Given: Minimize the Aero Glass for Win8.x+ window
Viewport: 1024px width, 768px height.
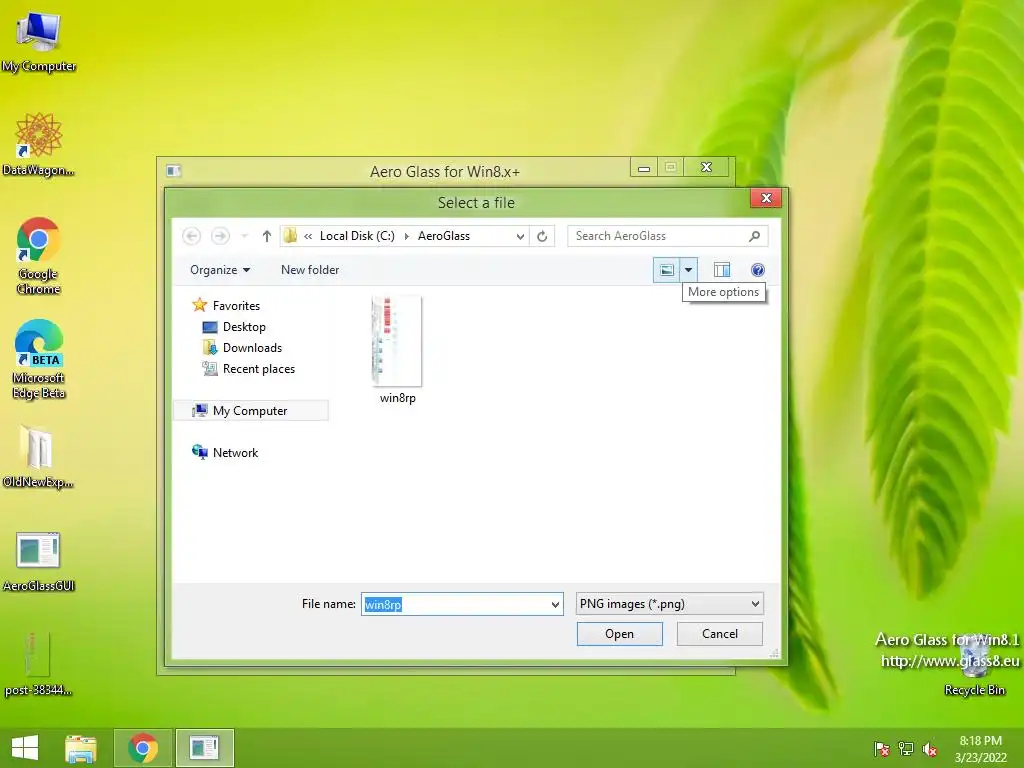Looking at the screenshot, I should click(x=644, y=168).
